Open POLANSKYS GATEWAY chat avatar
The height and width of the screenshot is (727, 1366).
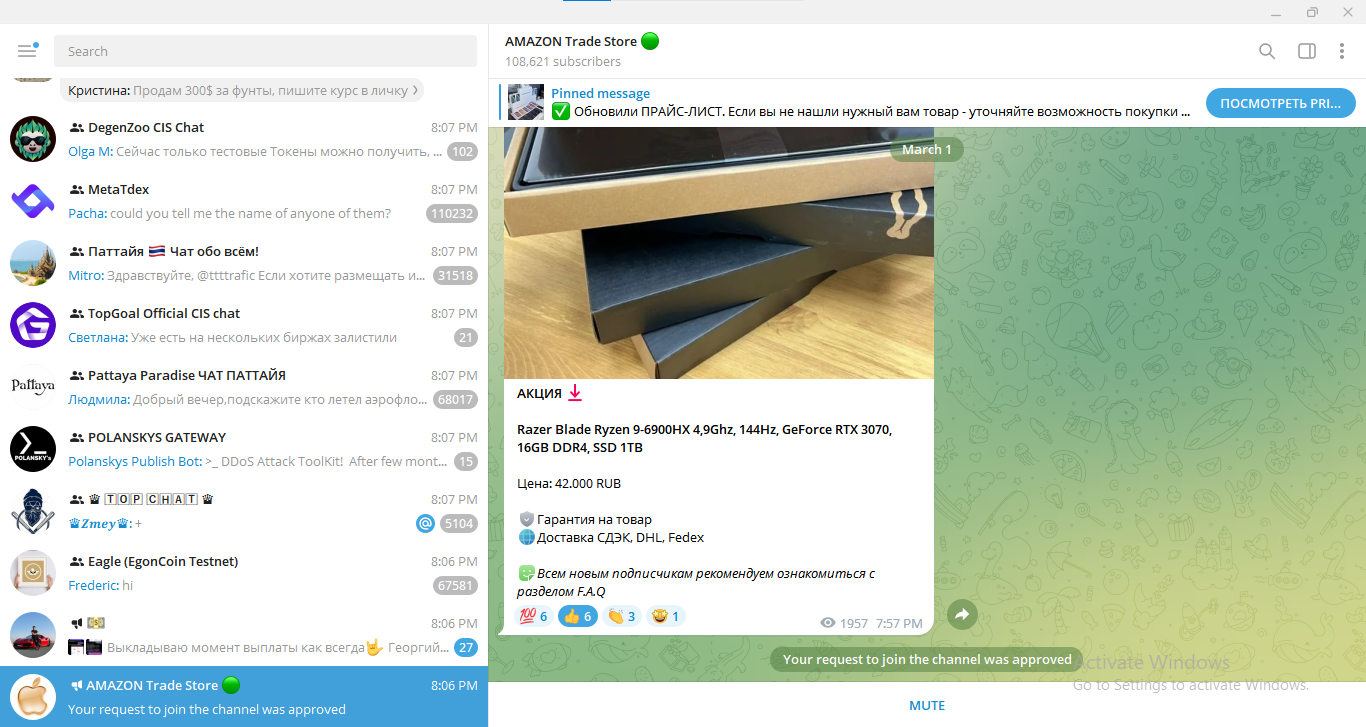tap(33, 449)
